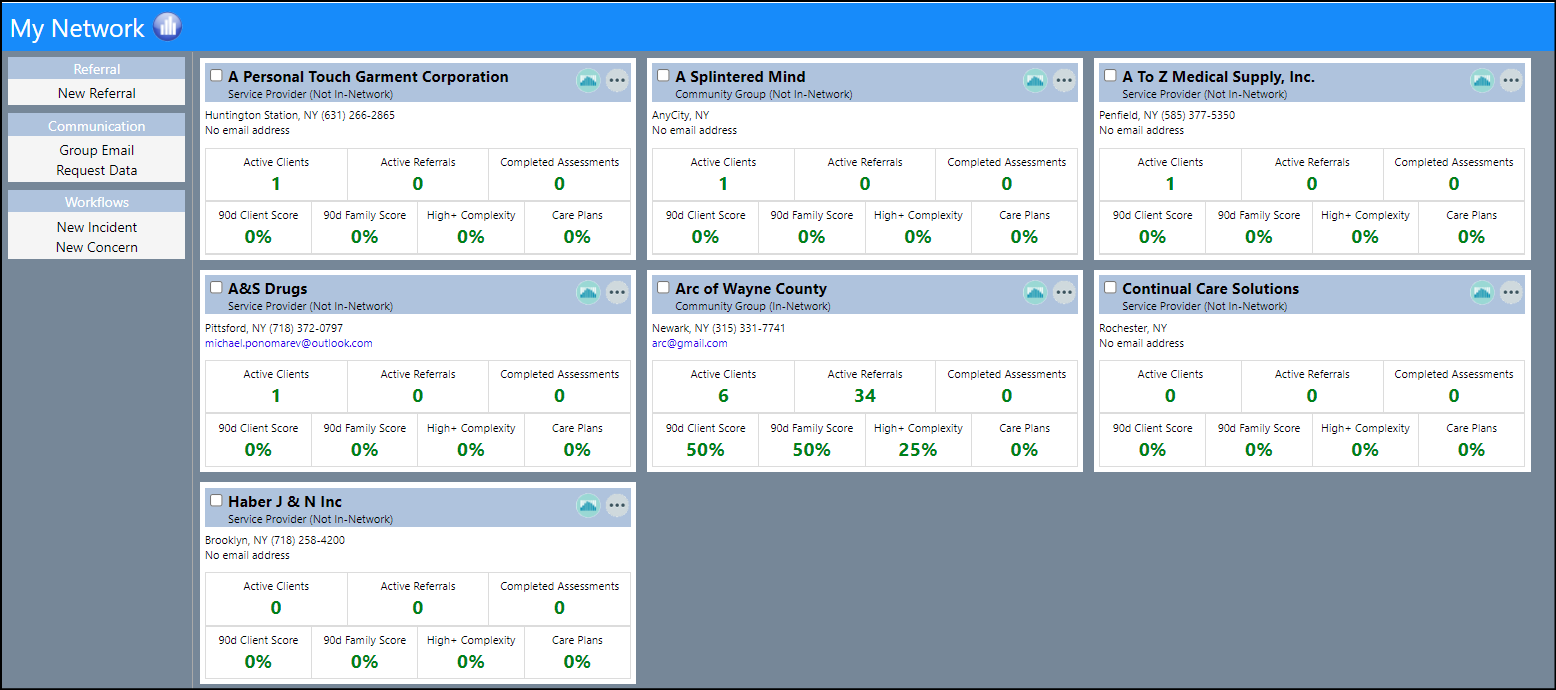Click the image icon on Continual Care Solutions card

[x=1482, y=293]
